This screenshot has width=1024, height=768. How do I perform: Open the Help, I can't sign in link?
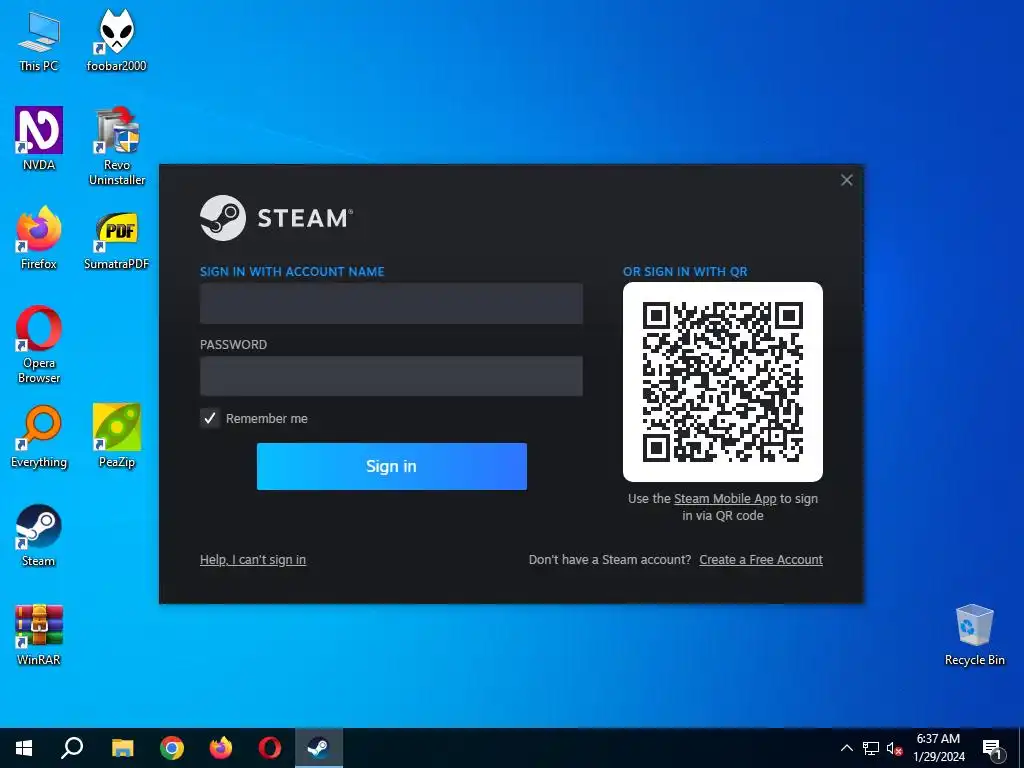point(253,560)
